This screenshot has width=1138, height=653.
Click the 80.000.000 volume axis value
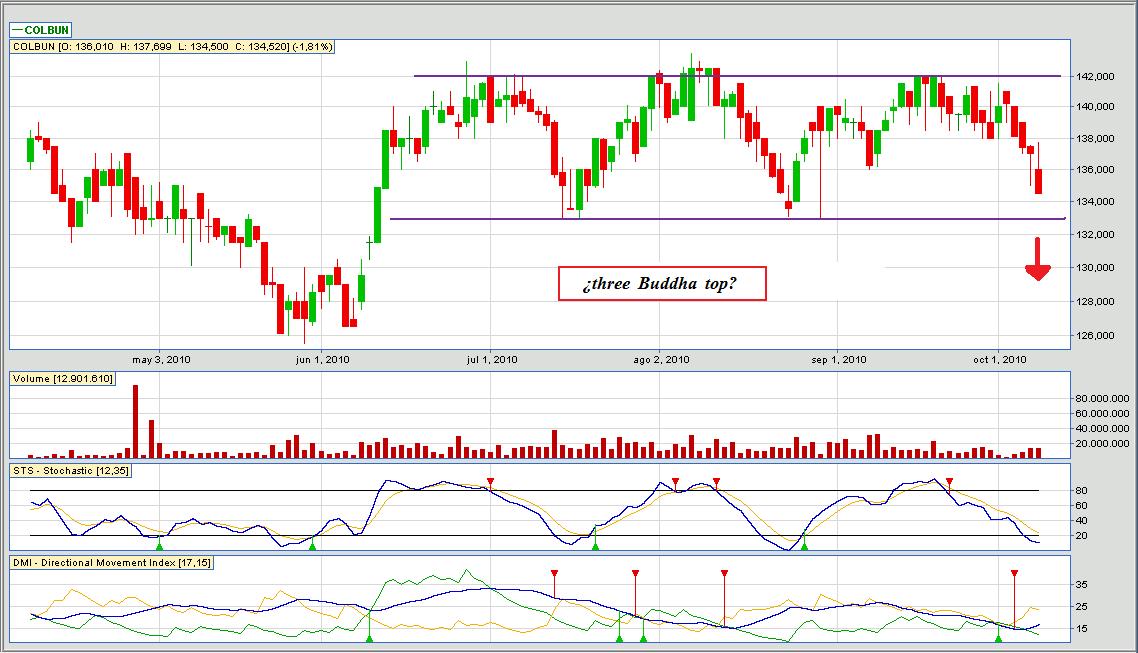1102,398
